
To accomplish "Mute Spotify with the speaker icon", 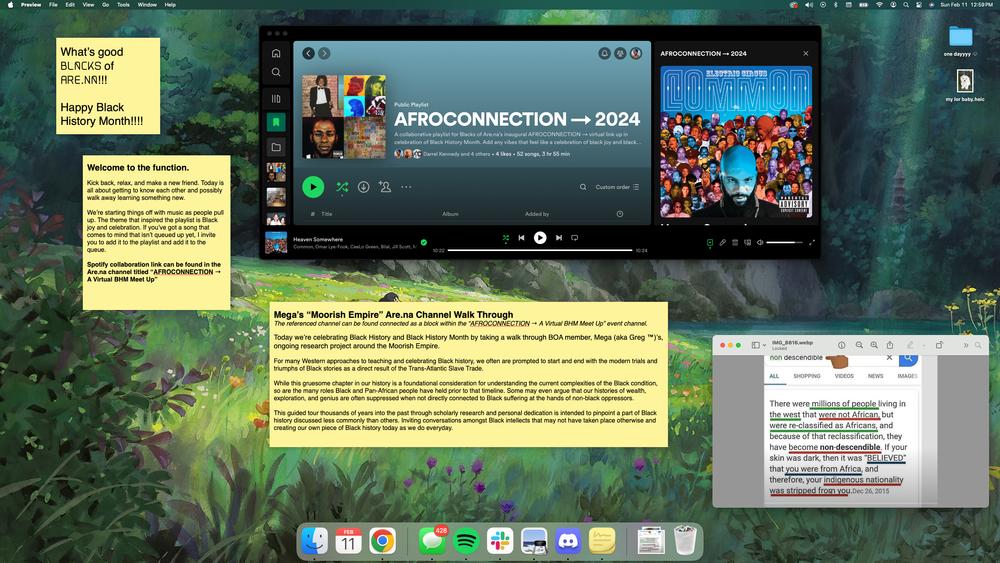I will click(760, 242).
